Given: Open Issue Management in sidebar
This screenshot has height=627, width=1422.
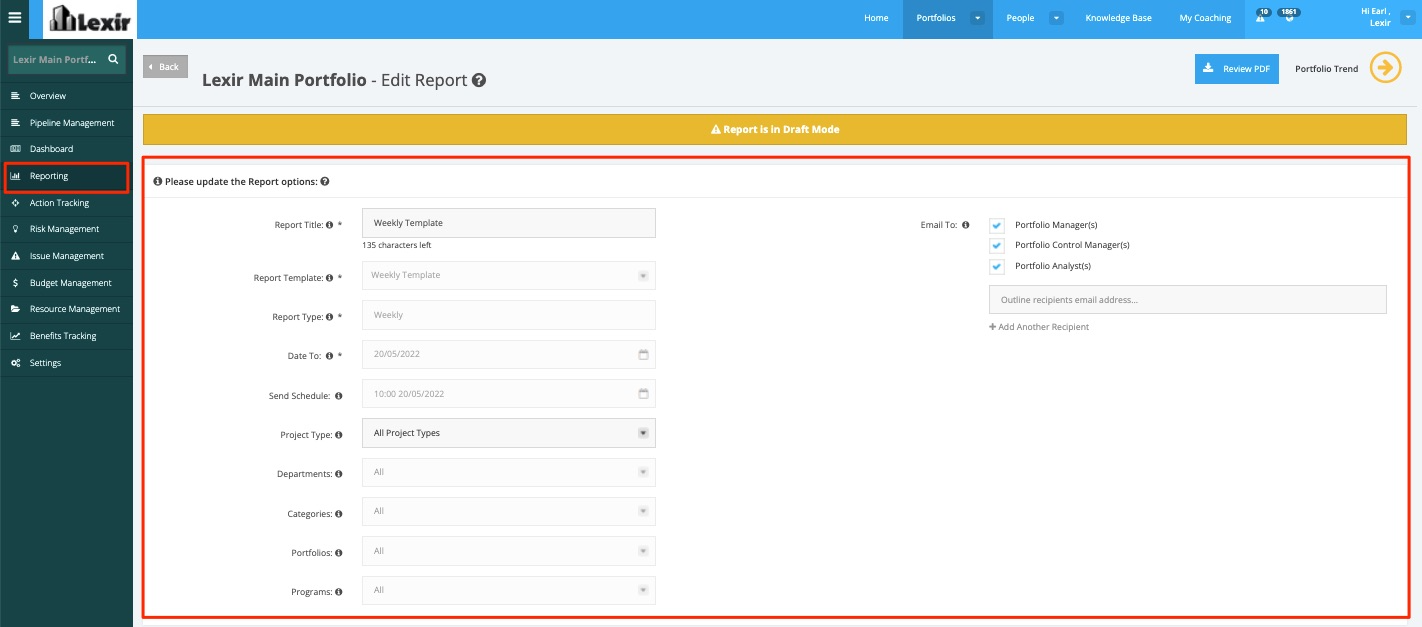Looking at the screenshot, I should 66,256.
